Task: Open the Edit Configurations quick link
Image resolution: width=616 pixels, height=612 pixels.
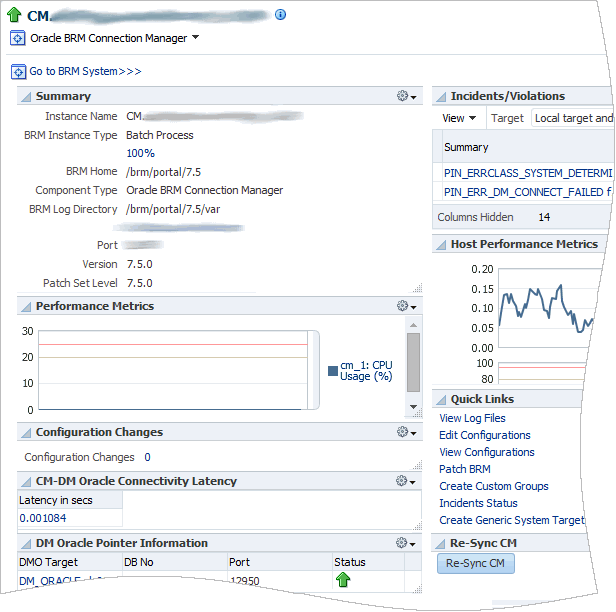Action: 485,435
